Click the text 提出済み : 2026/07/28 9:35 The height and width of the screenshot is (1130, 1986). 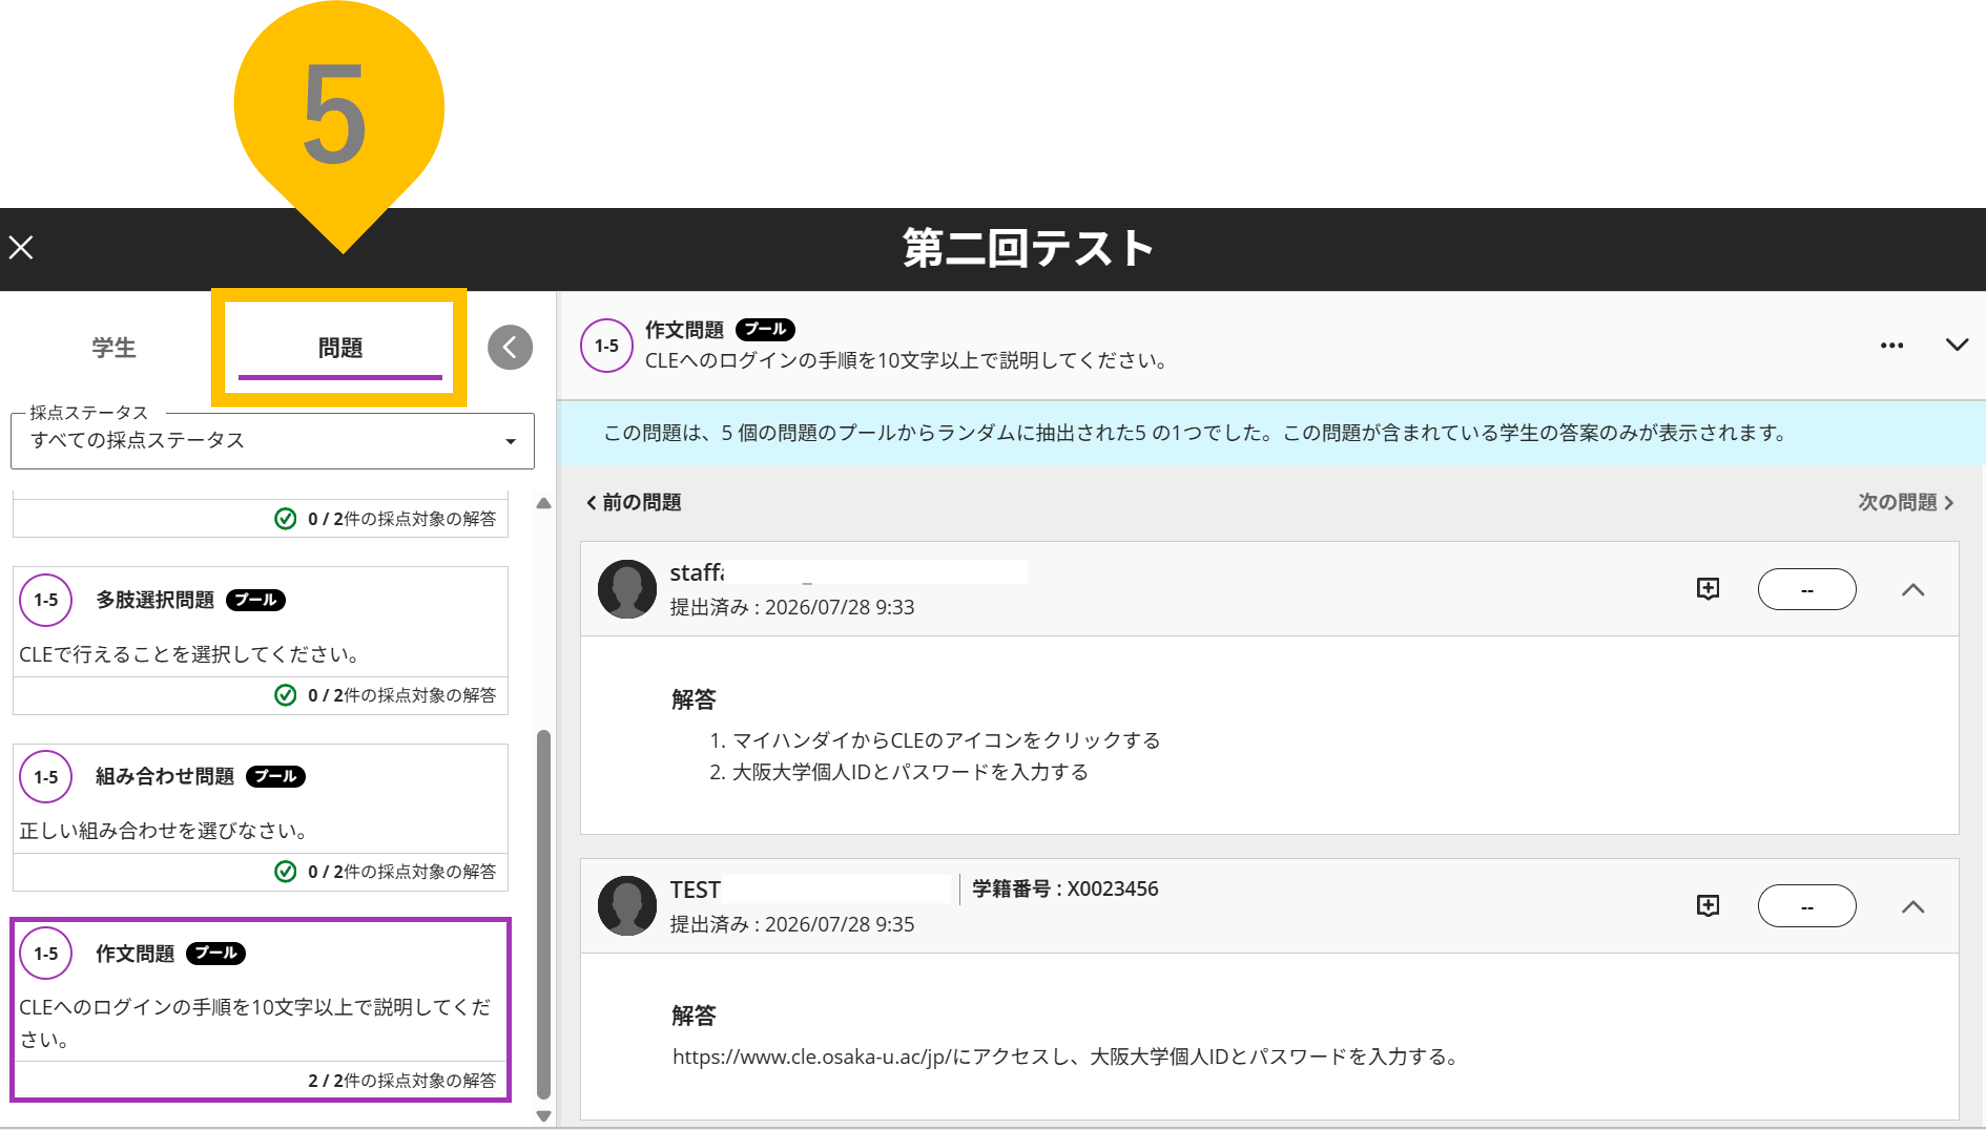tap(792, 924)
